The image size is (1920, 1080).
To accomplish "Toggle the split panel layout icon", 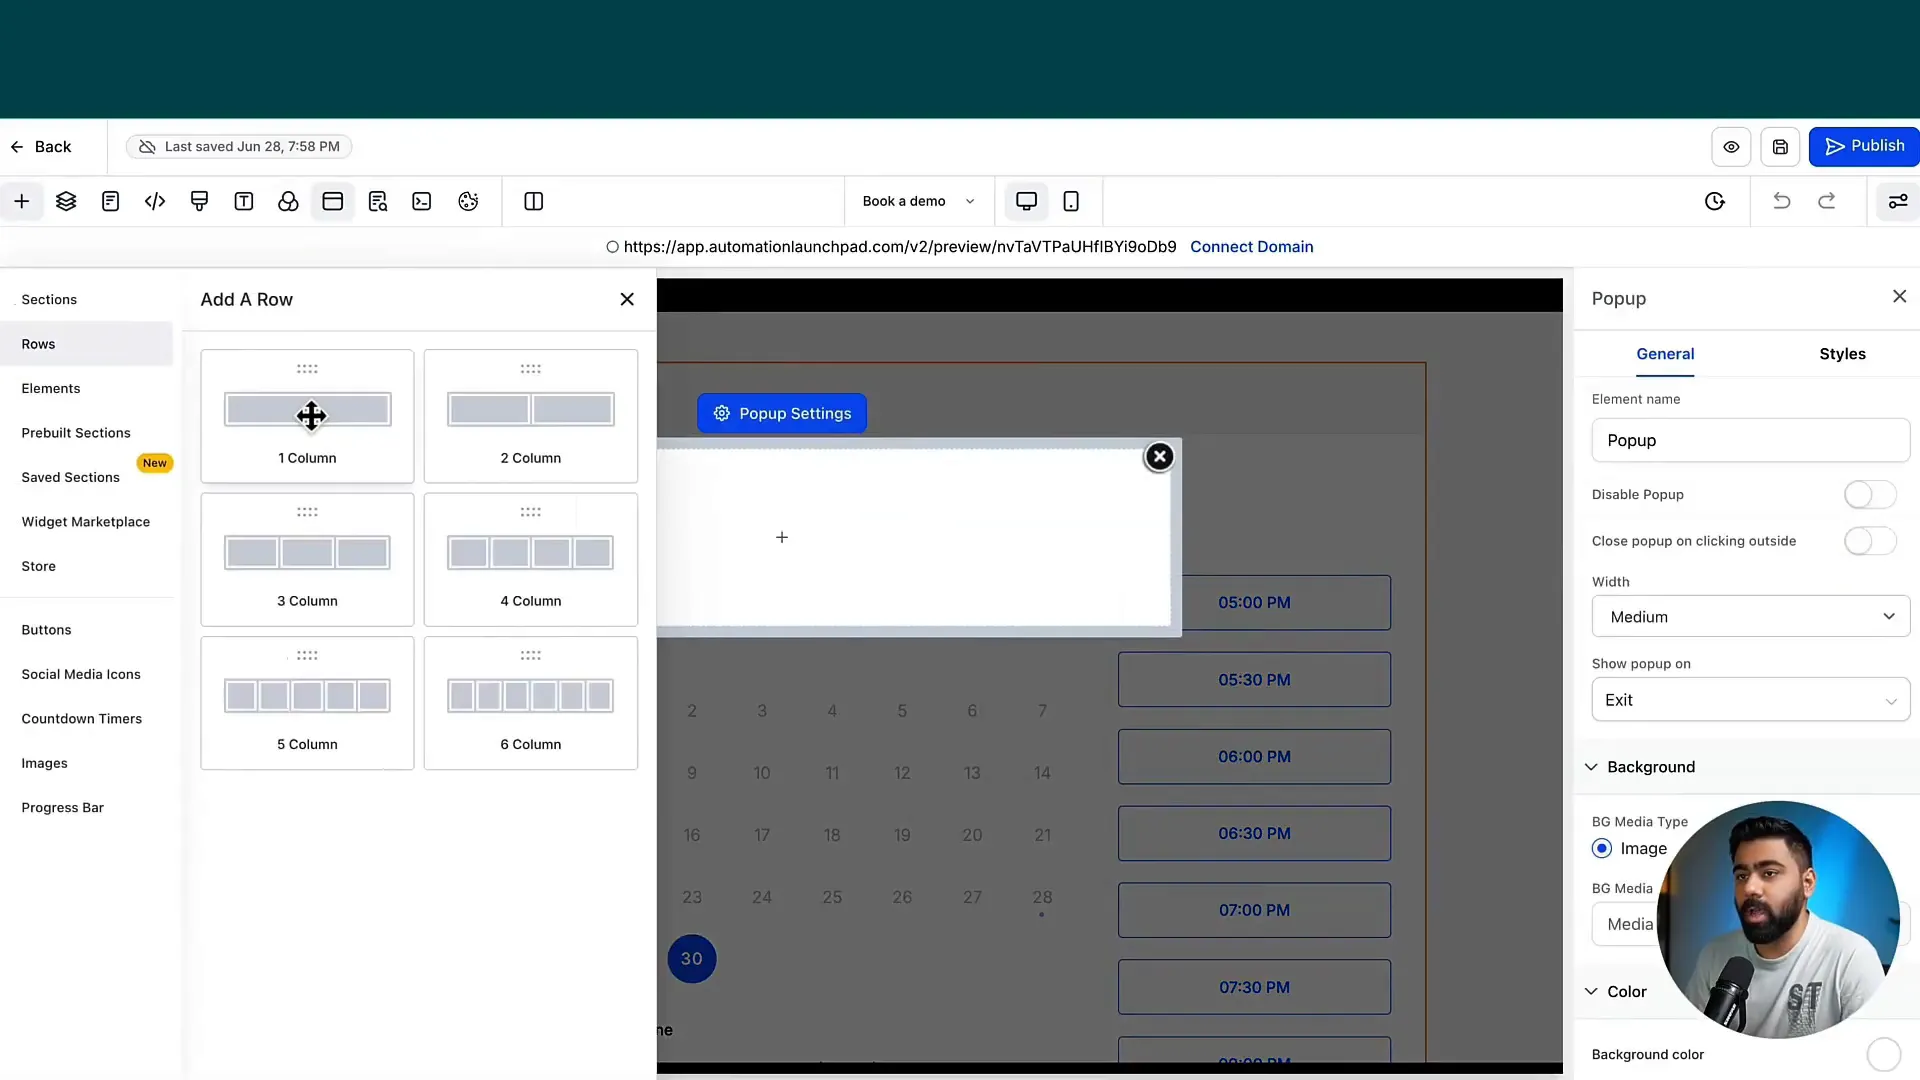I will point(533,201).
